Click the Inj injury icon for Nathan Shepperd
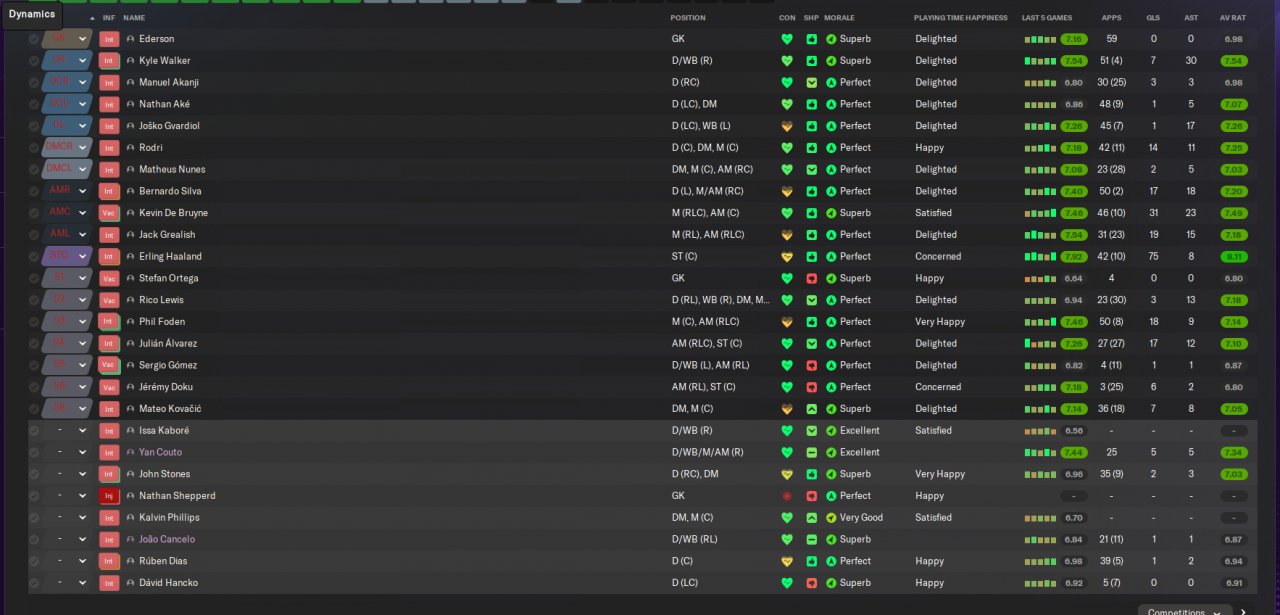This screenshot has height=615, width=1280. [x=109, y=496]
